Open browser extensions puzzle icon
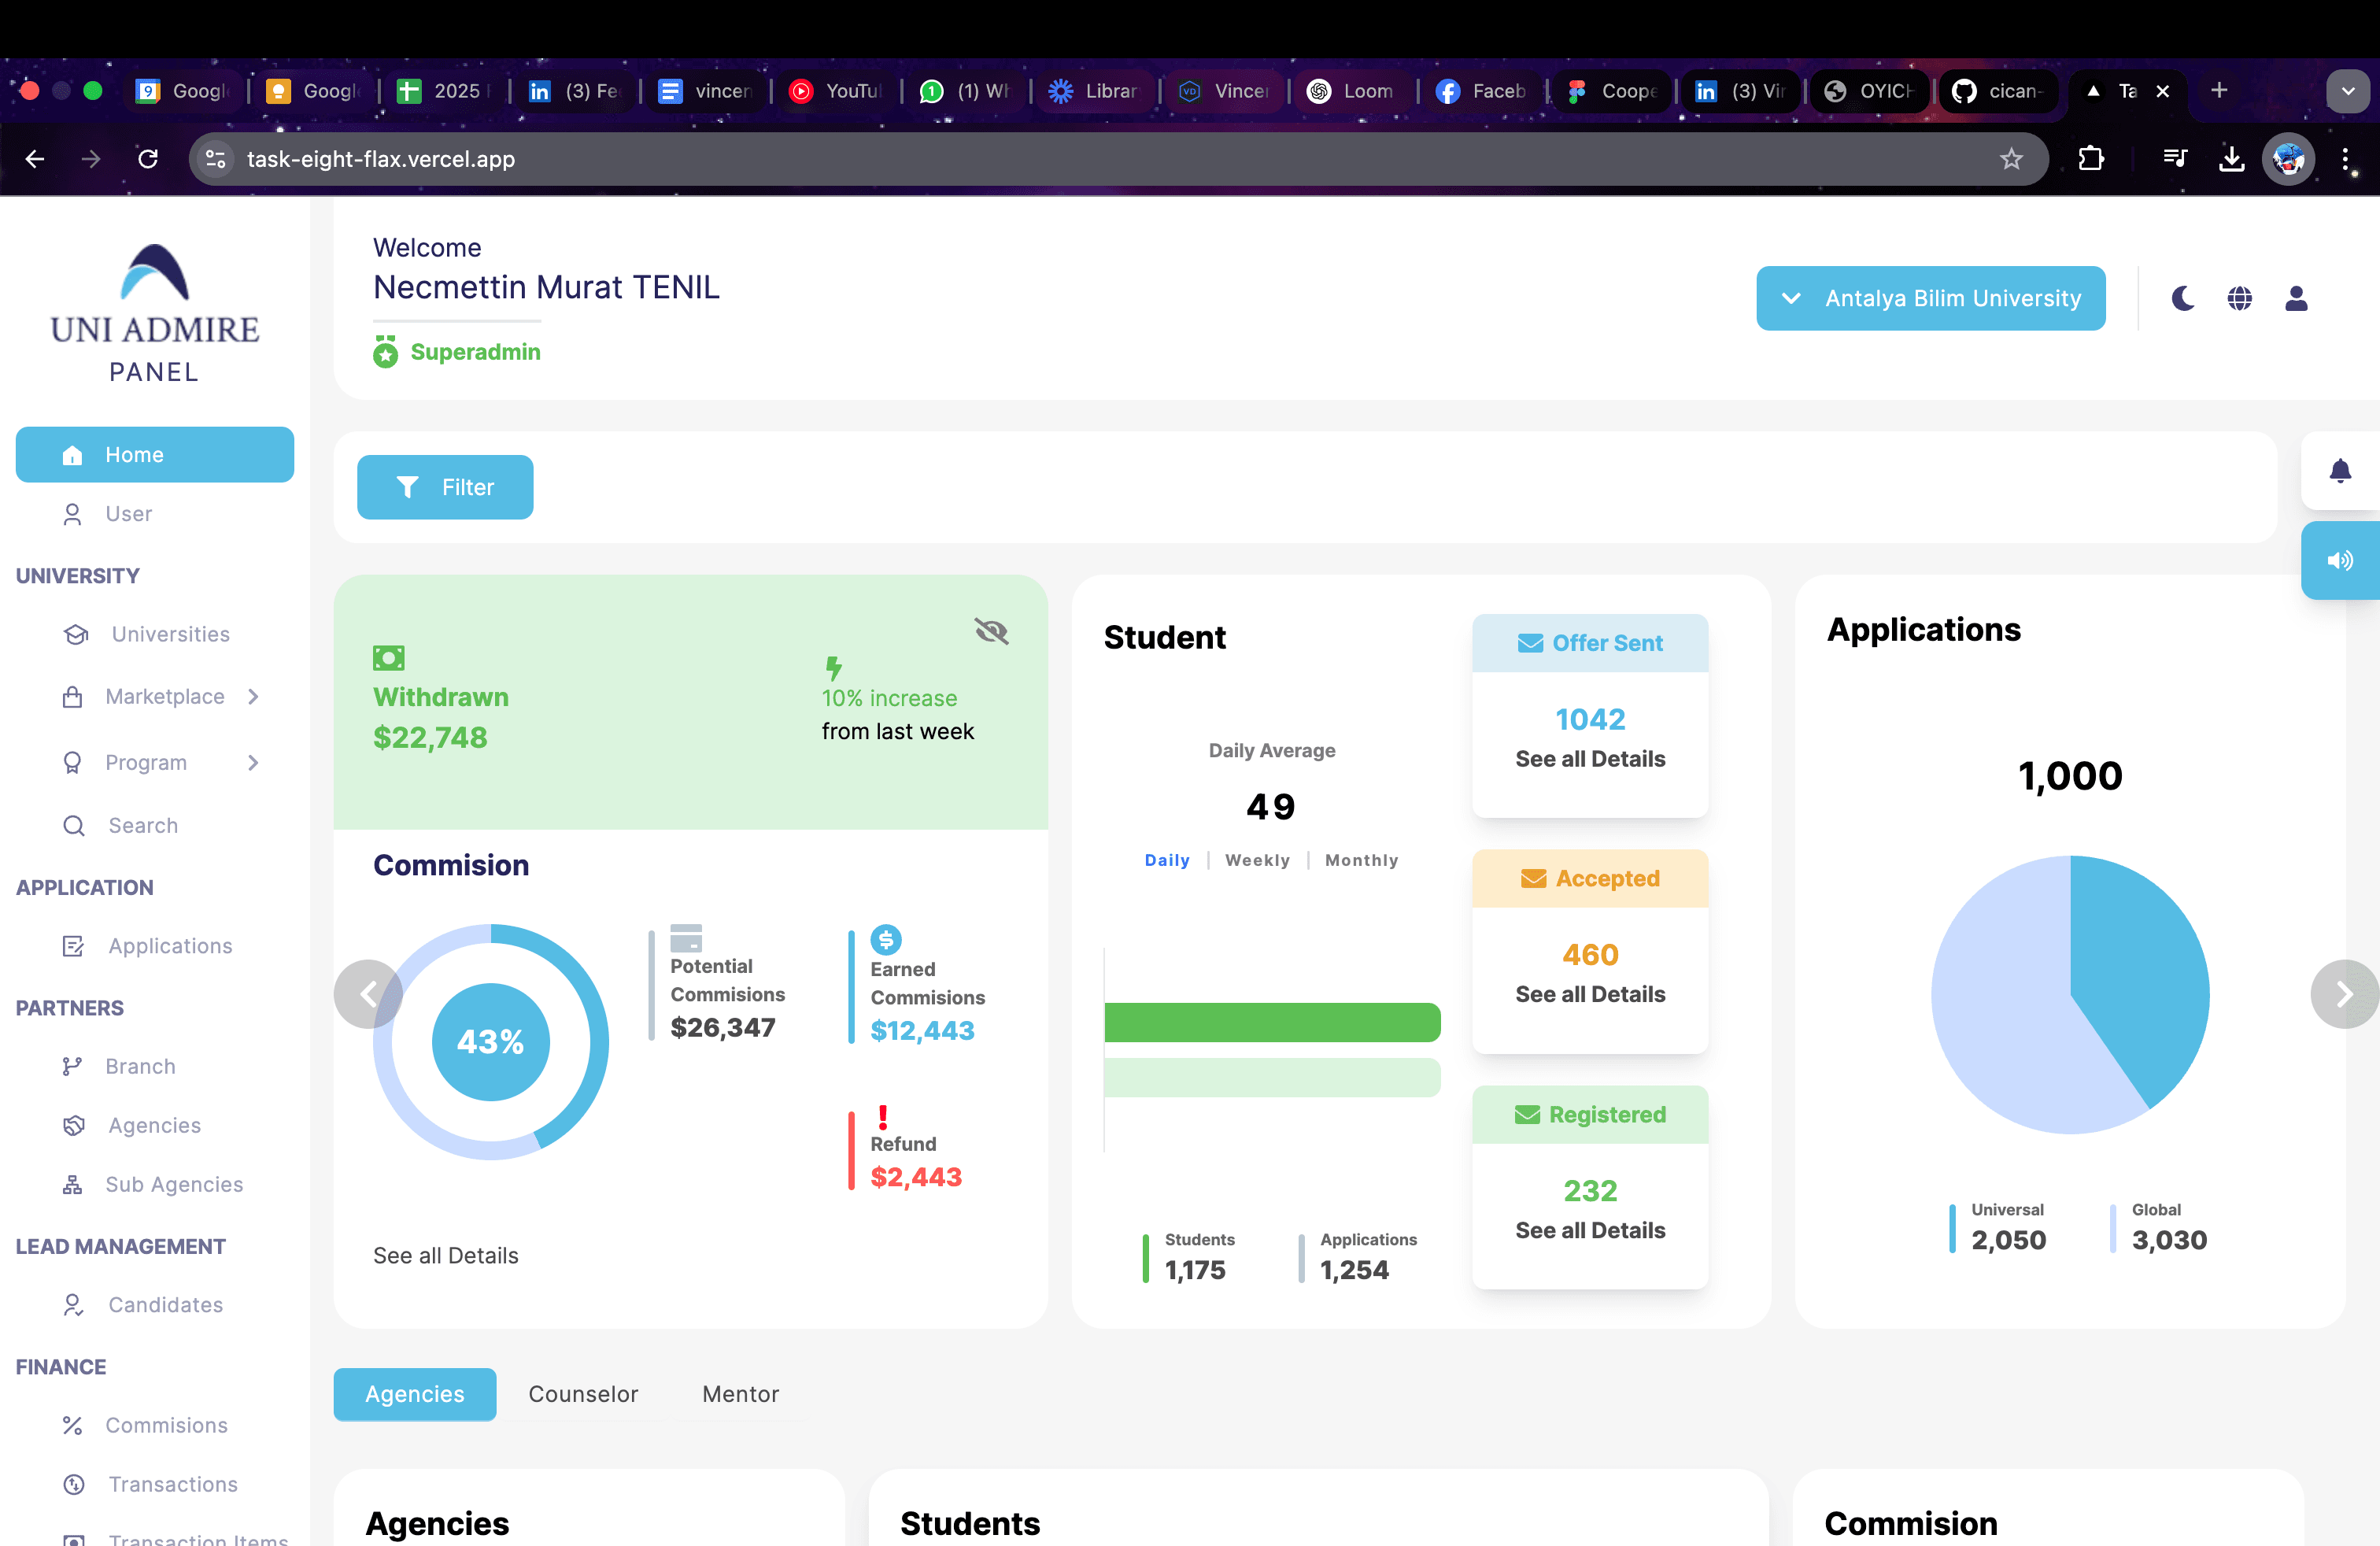Image resolution: width=2380 pixels, height=1546 pixels. pos(2091,159)
